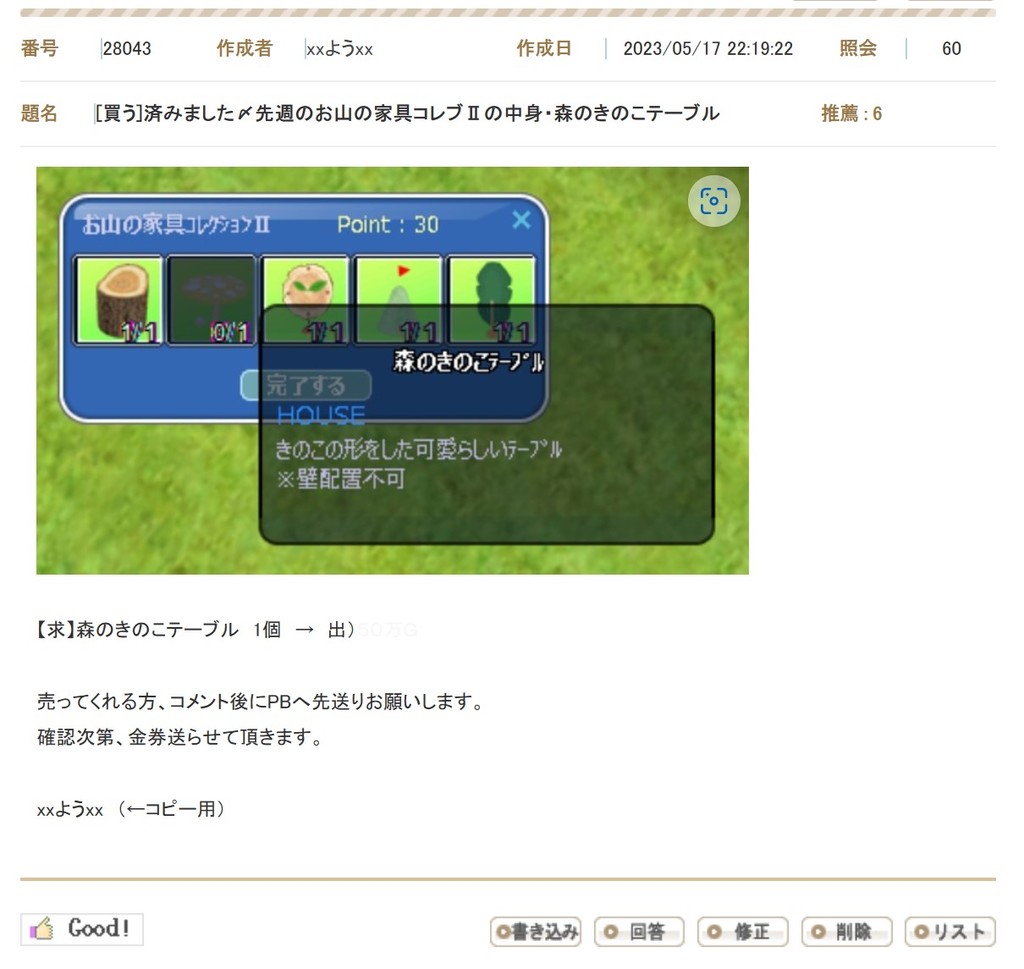The image size is (1024, 969).
Task: Go back via the リスト button
Action: [950, 932]
